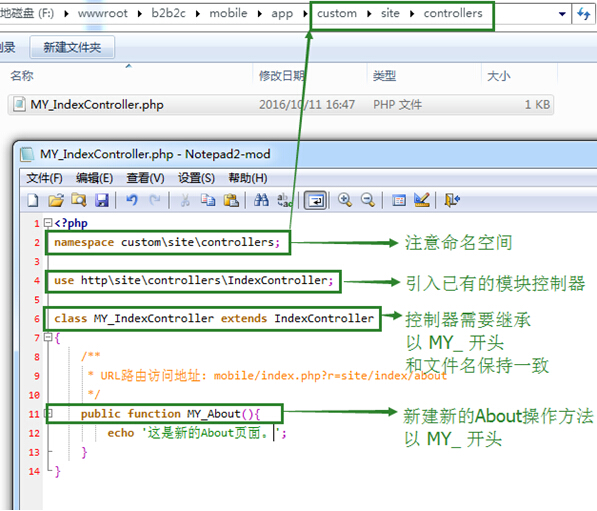Click the Open file folder icon
The height and width of the screenshot is (511, 597).
point(56,200)
